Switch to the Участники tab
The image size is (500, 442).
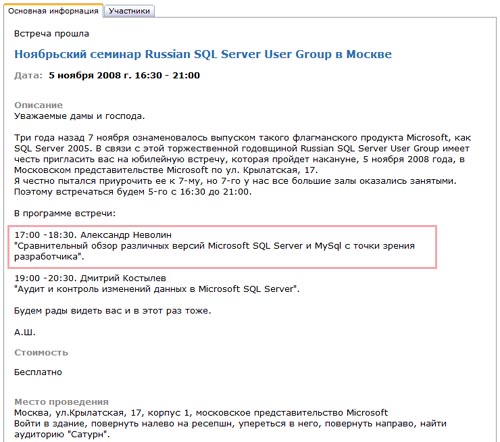[129, 11]
